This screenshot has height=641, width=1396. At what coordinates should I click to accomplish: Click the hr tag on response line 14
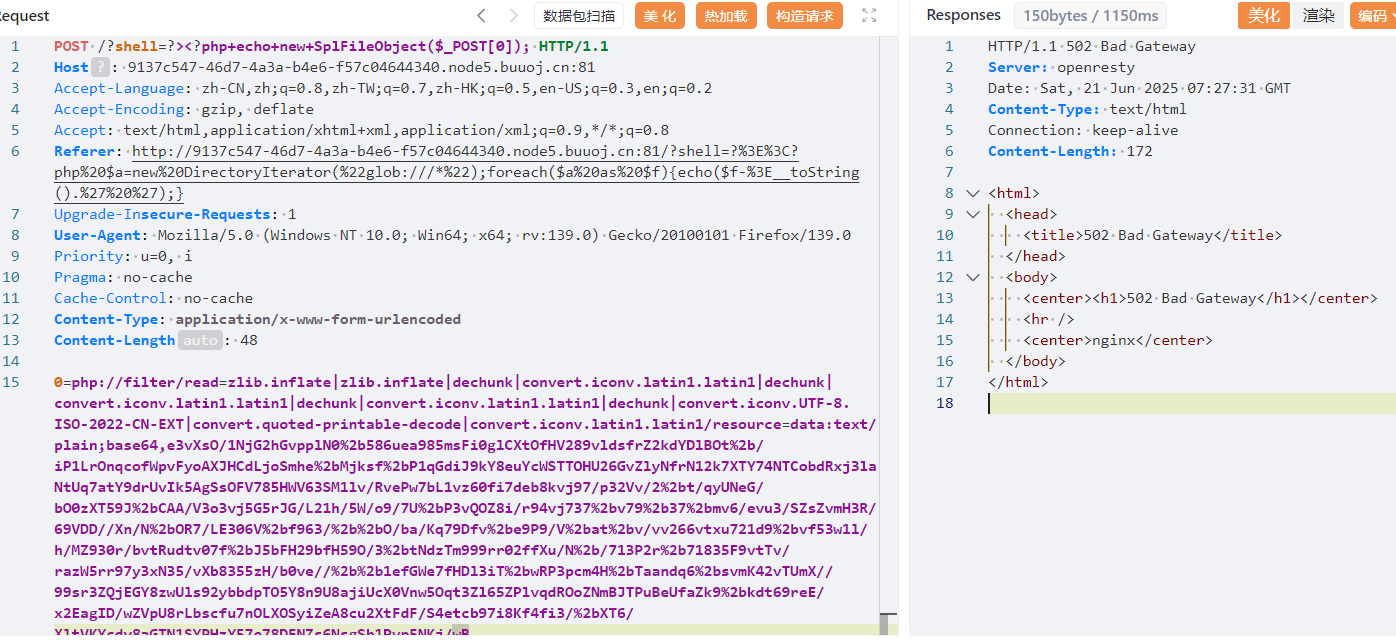1048,319
